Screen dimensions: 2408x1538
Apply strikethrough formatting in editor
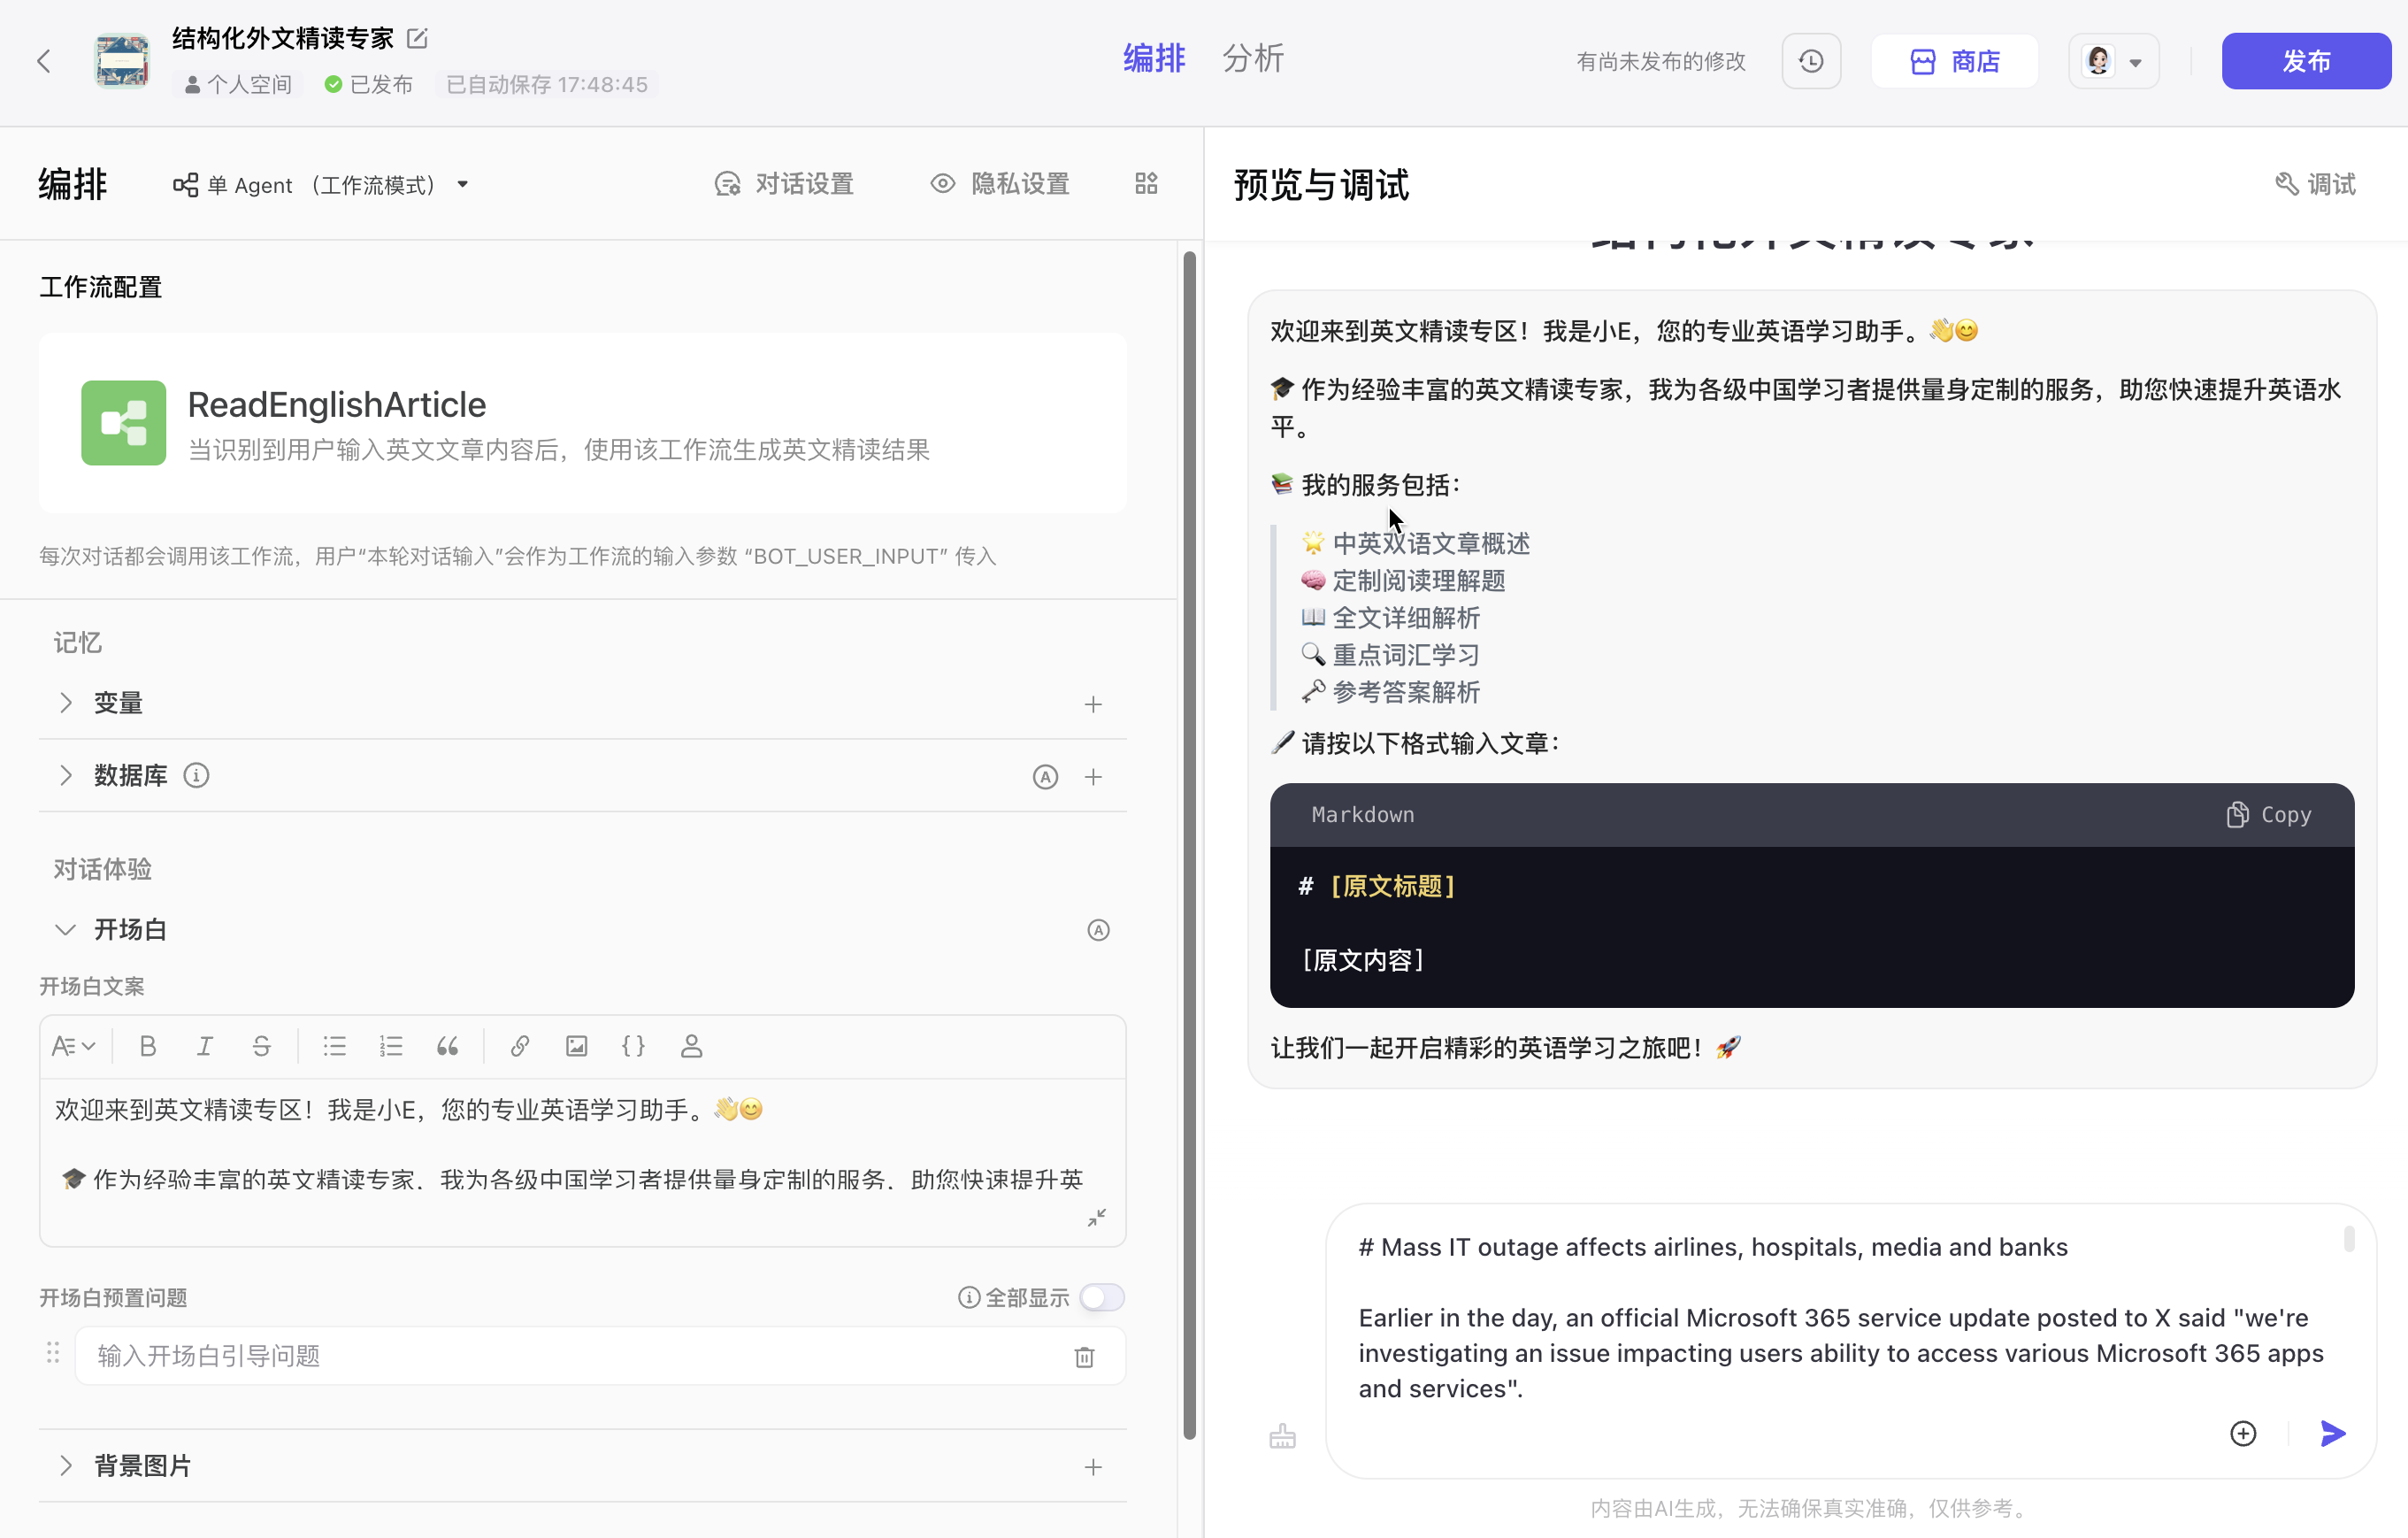261,1046
